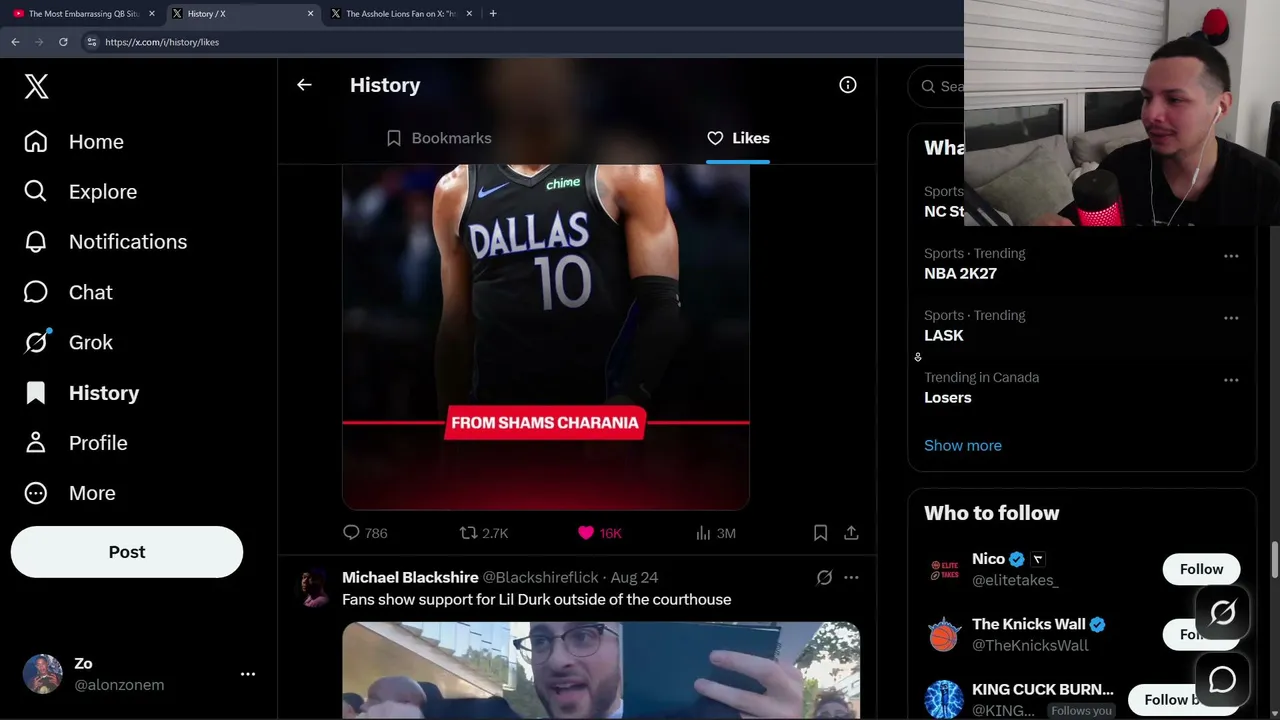Click the Lil Durk post text
Image resolution: width=1280 pixels, height=720 pixels.
[x=537, y=599]
